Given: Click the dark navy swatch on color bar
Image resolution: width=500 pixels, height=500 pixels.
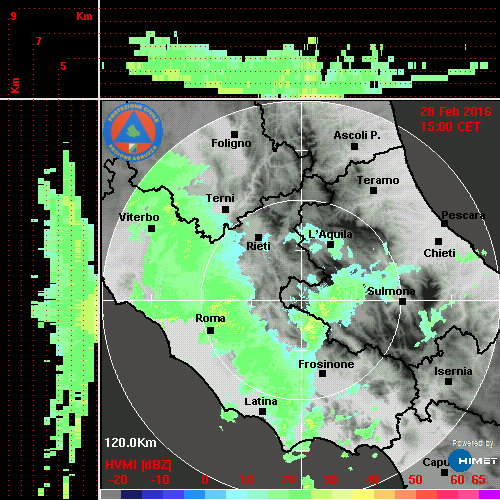Looking at the screenshot, I should (131, 494).
